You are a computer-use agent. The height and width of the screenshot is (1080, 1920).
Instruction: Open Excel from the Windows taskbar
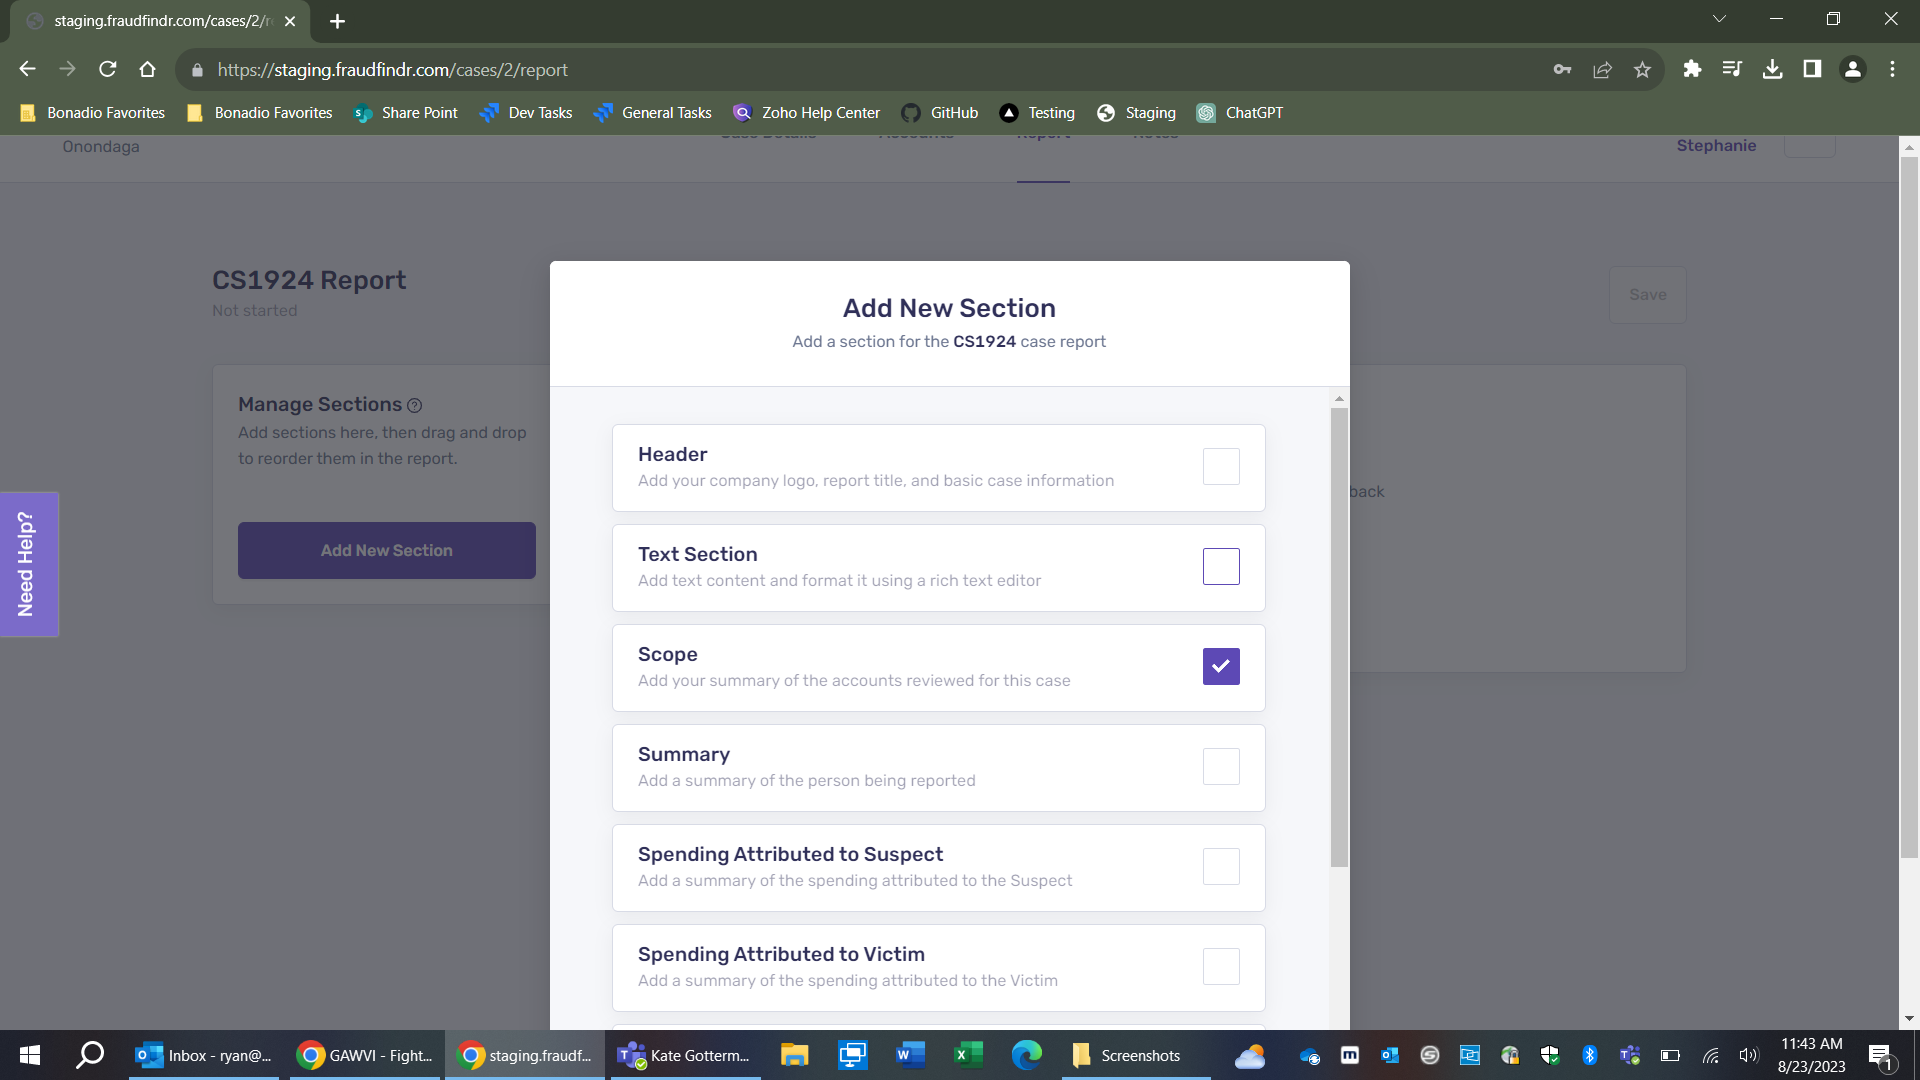pyautogui.click(x=968, y=1055)
